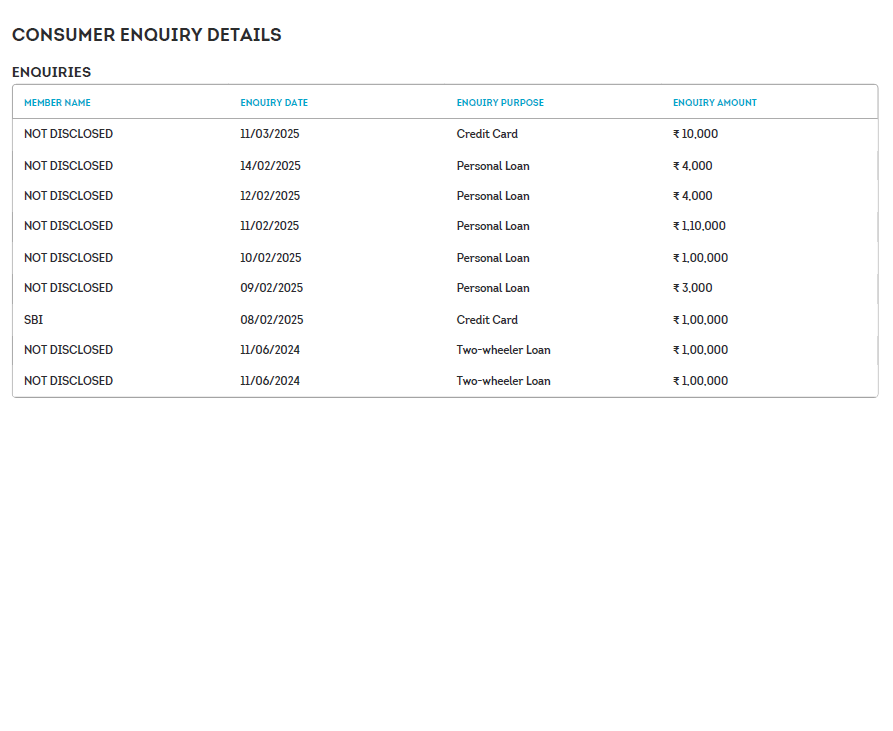Click the Enquiry Amount column header
Screen dimensions: 893x731
click(715, 103)
